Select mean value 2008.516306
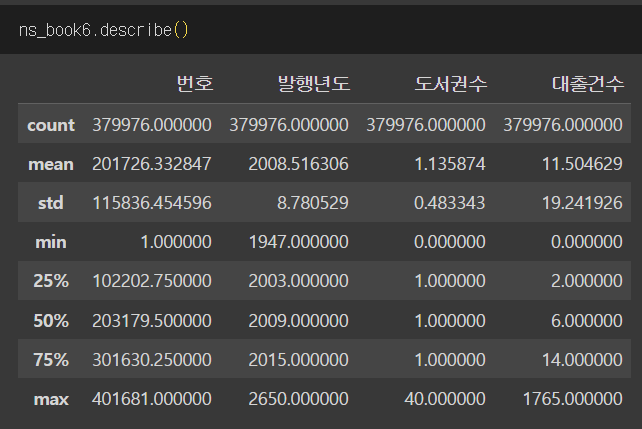The width and height of the screenshot is (642, 429). [298, 164]
